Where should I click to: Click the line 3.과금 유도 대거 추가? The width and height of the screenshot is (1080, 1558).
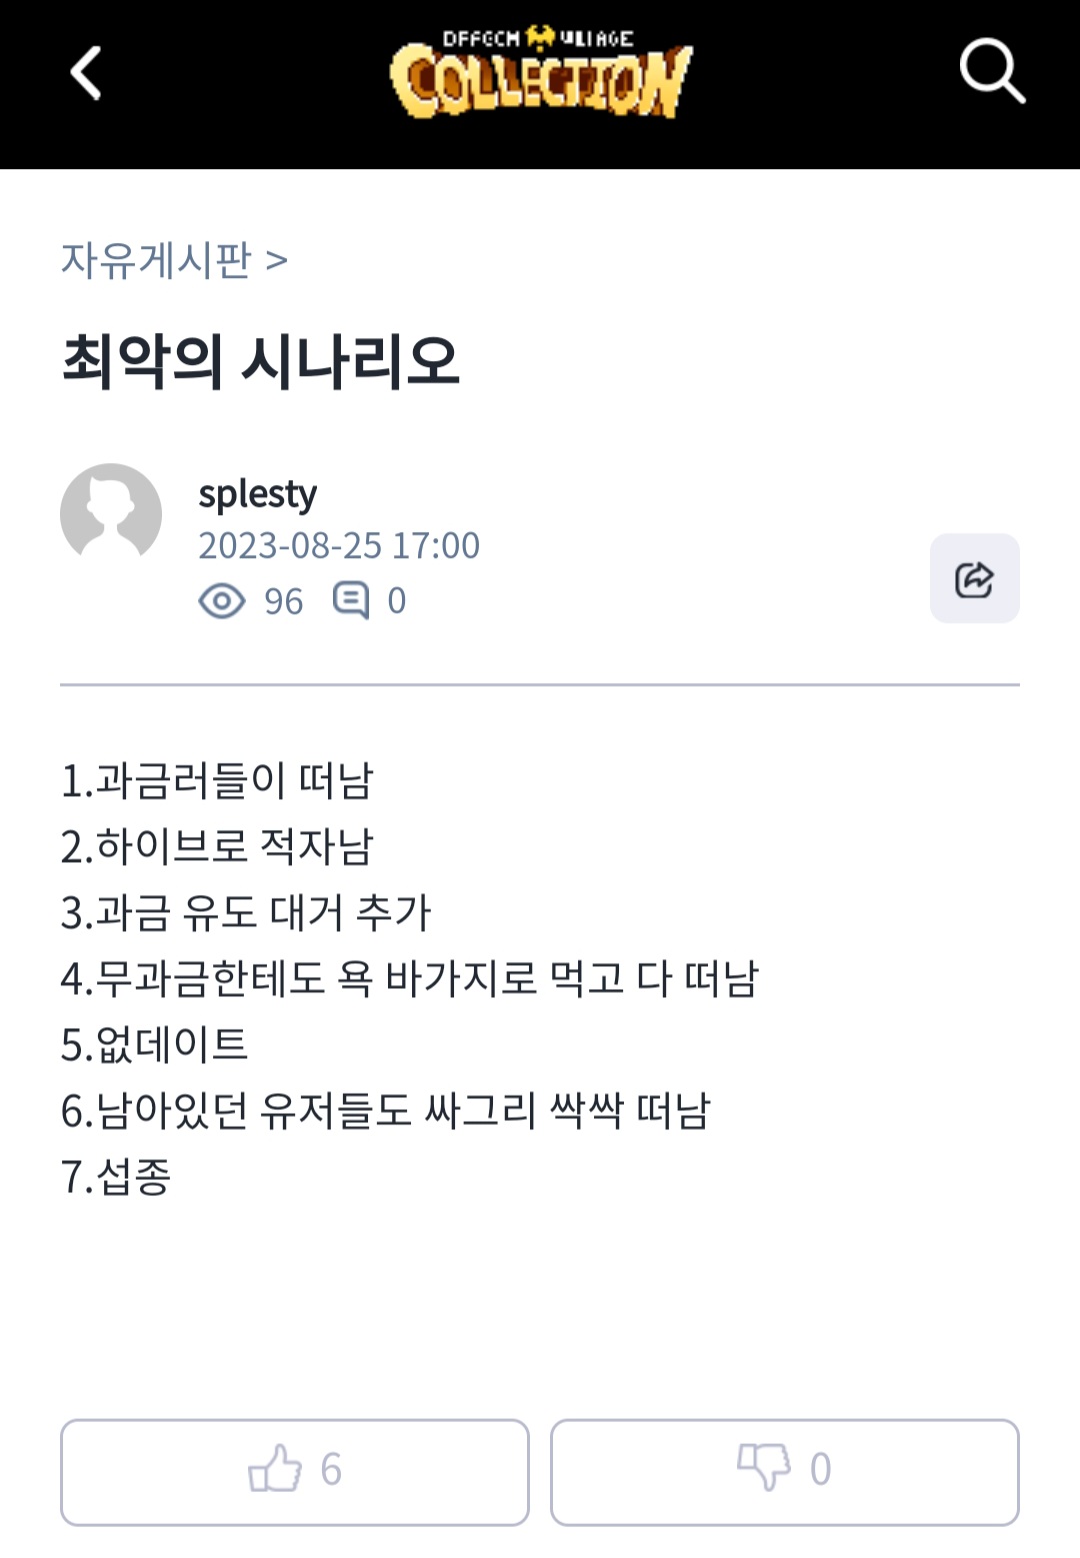click(x=246, y=913)
